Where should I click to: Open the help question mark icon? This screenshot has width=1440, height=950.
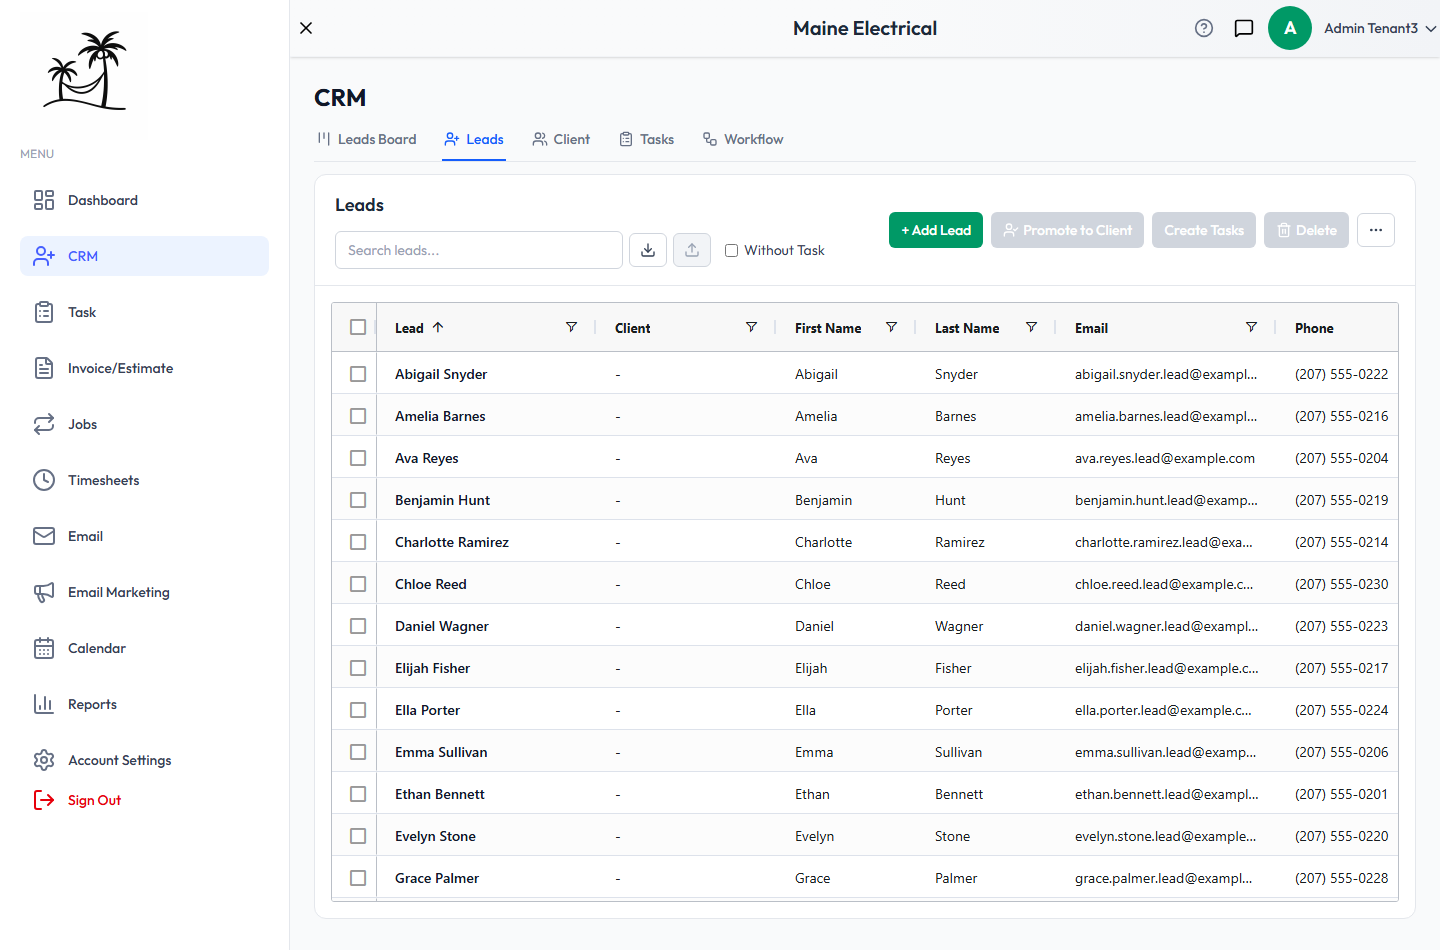[x=1204, y=28]
